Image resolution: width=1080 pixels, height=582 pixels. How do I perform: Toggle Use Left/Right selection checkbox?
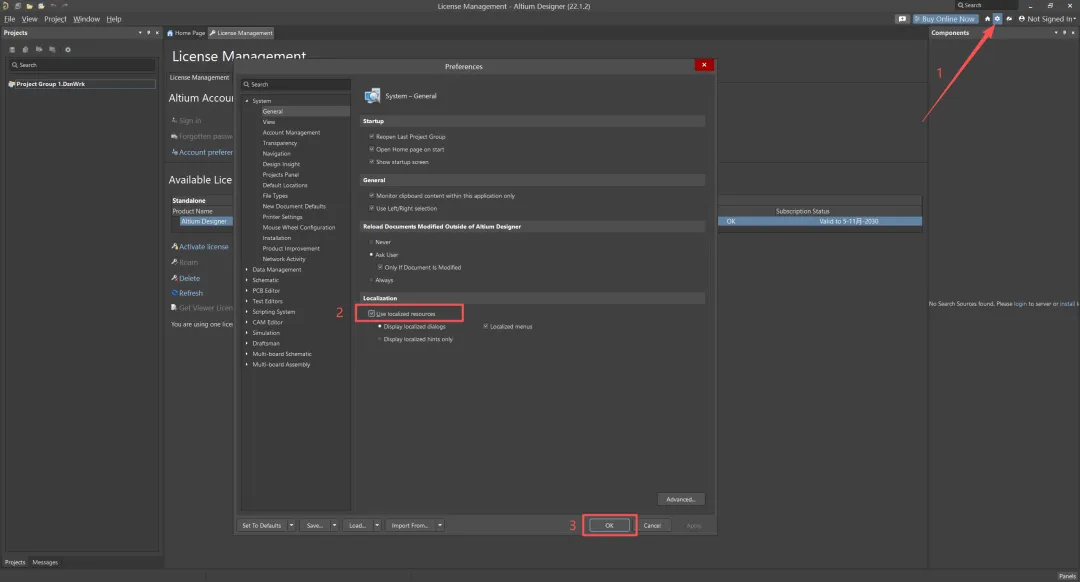371,208
